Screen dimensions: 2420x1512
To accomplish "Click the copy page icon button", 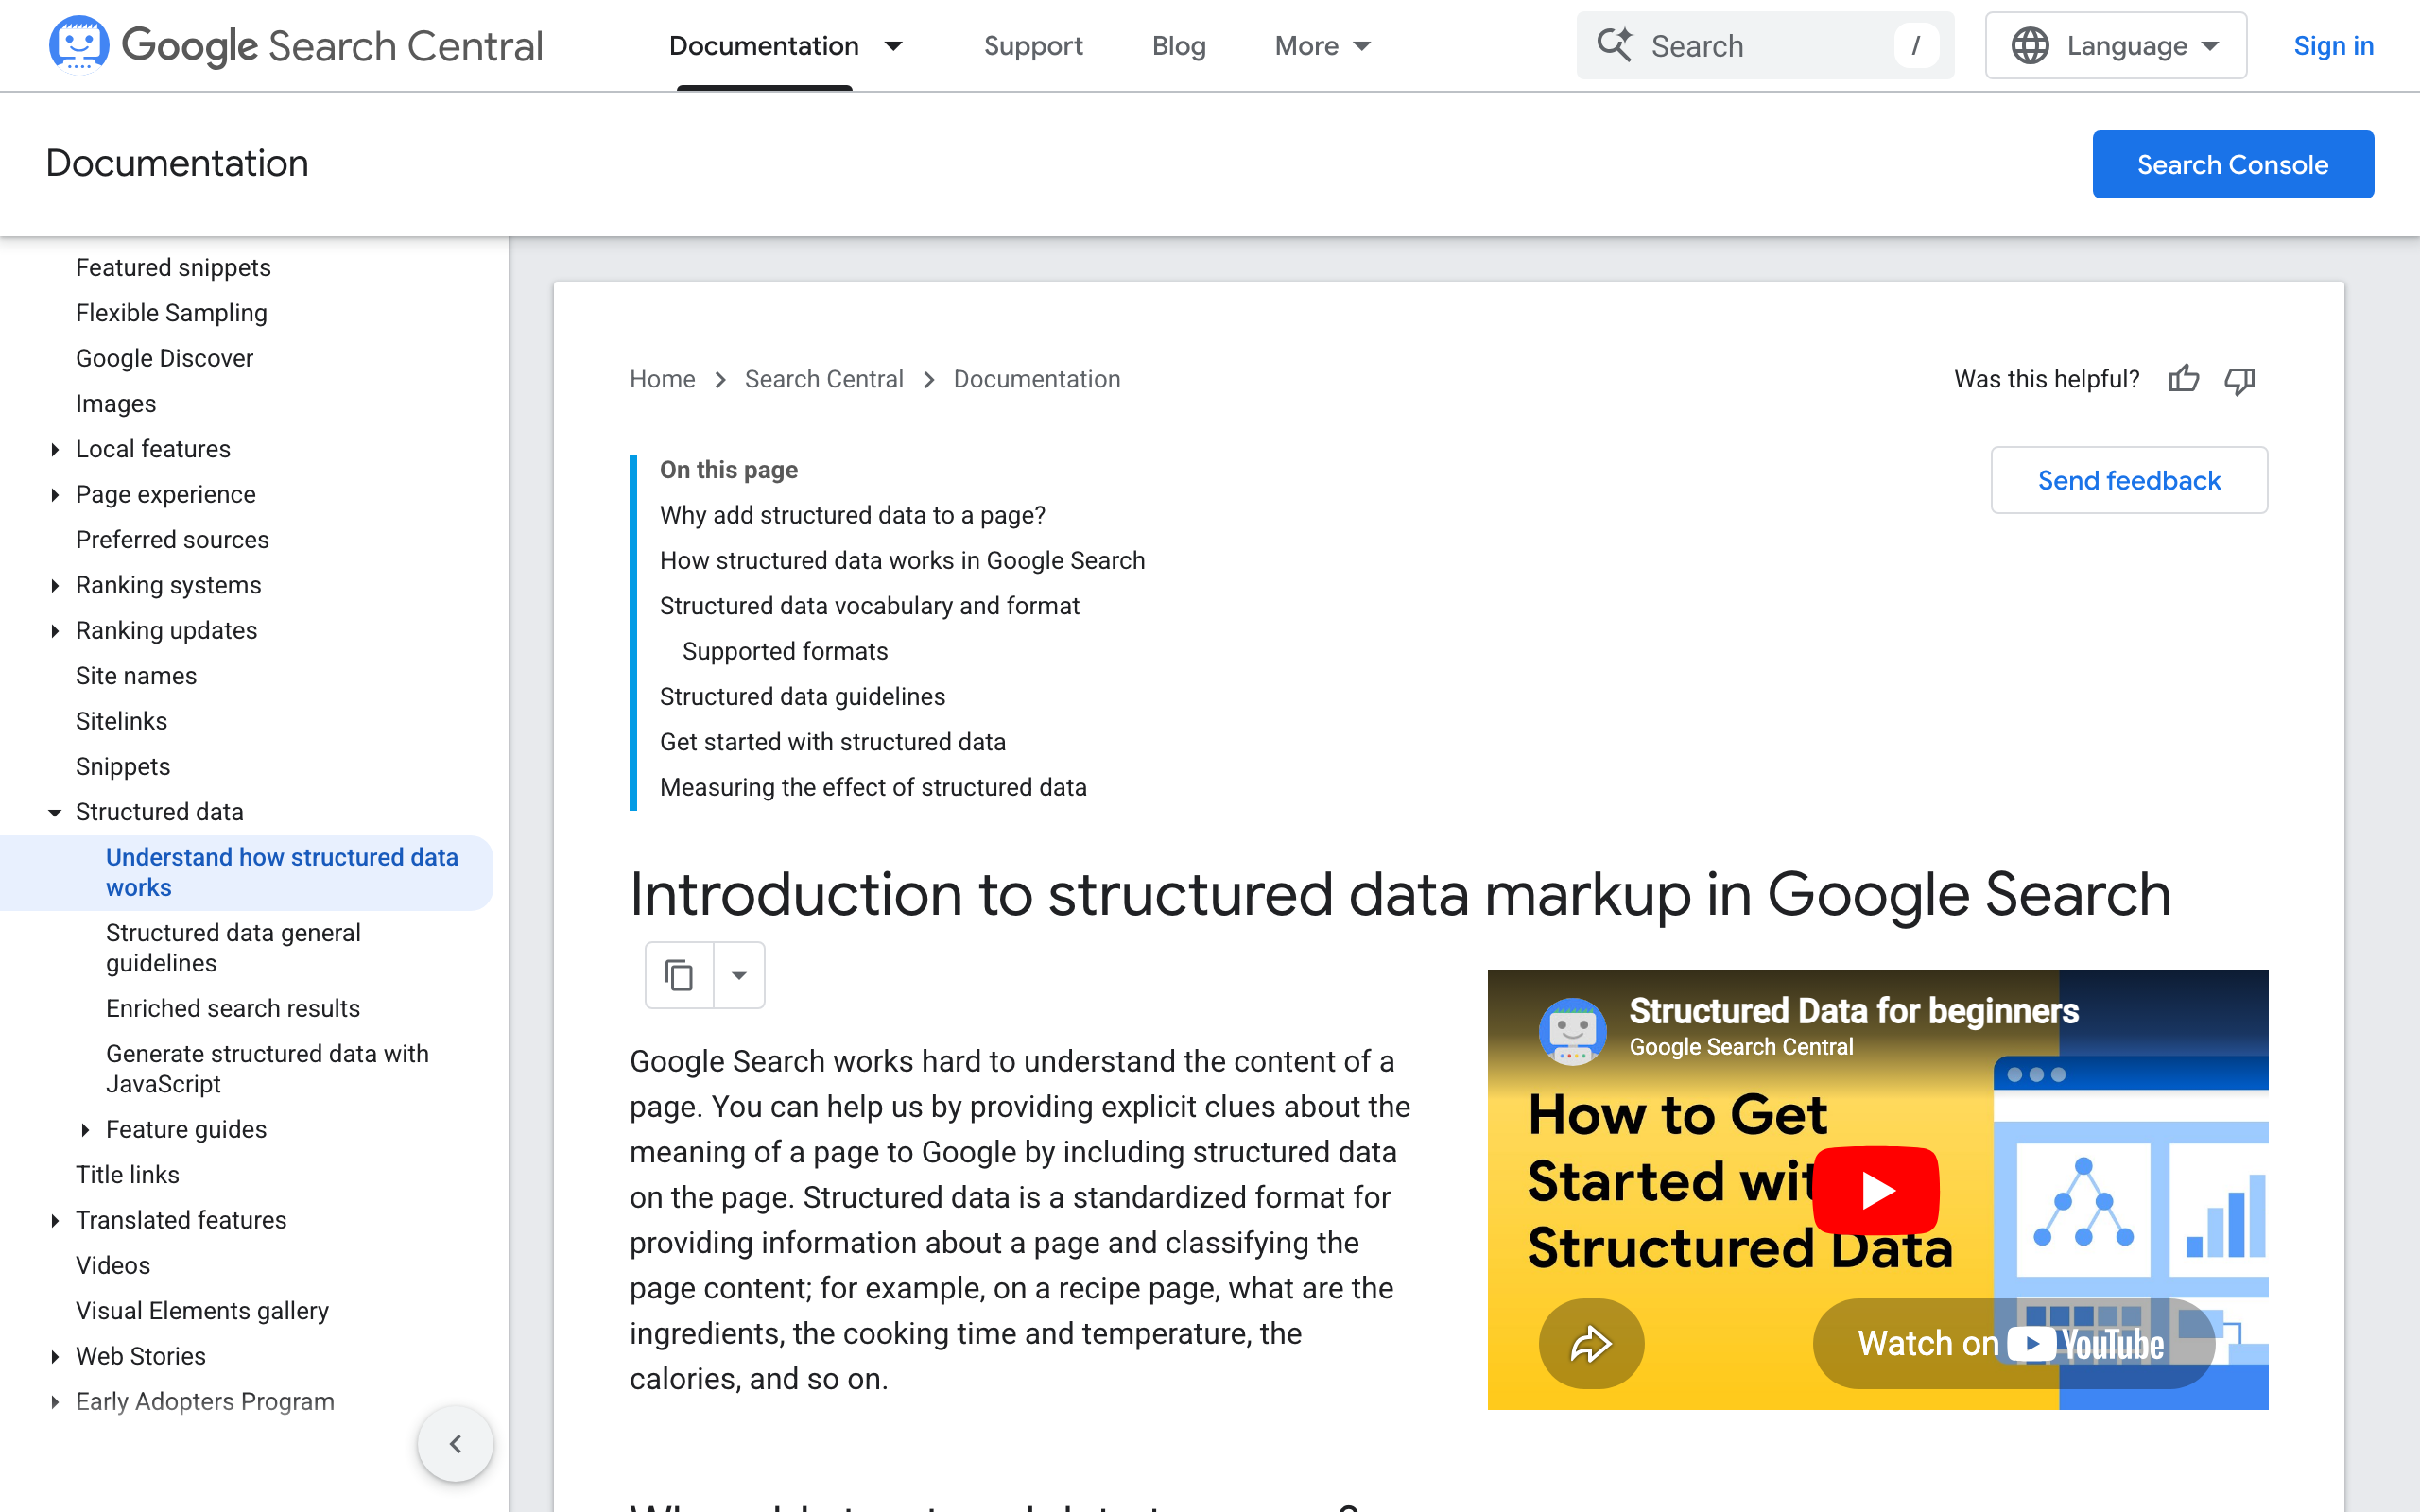I will (x=679, y=975).
